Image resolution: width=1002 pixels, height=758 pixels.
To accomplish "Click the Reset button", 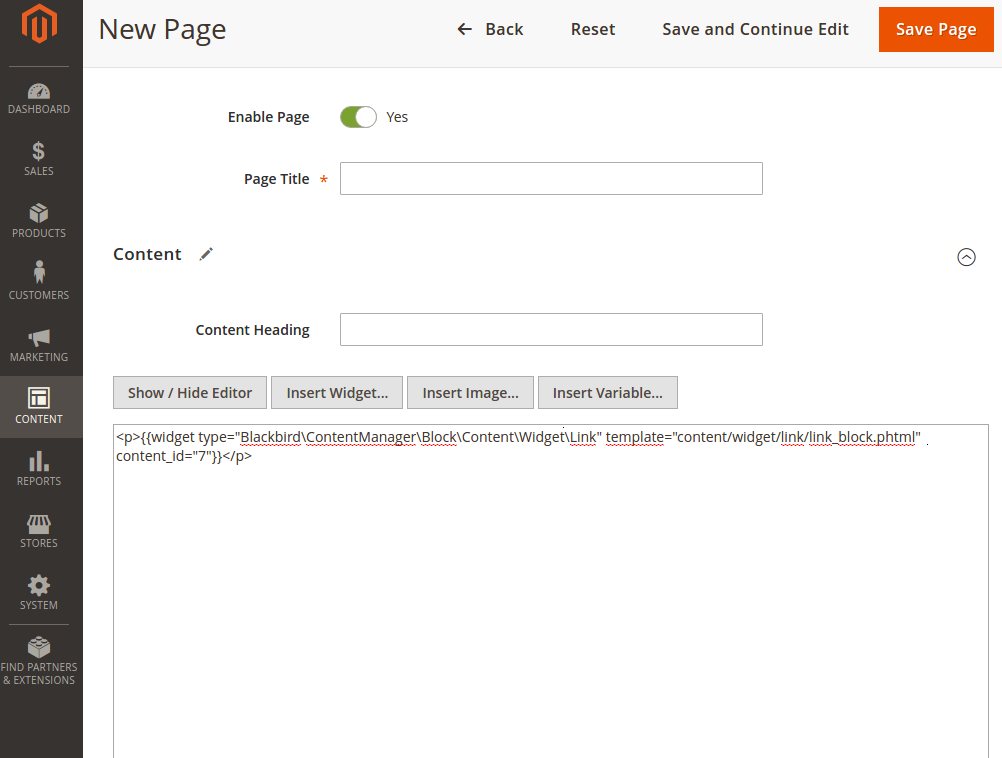I will [593, 29].
